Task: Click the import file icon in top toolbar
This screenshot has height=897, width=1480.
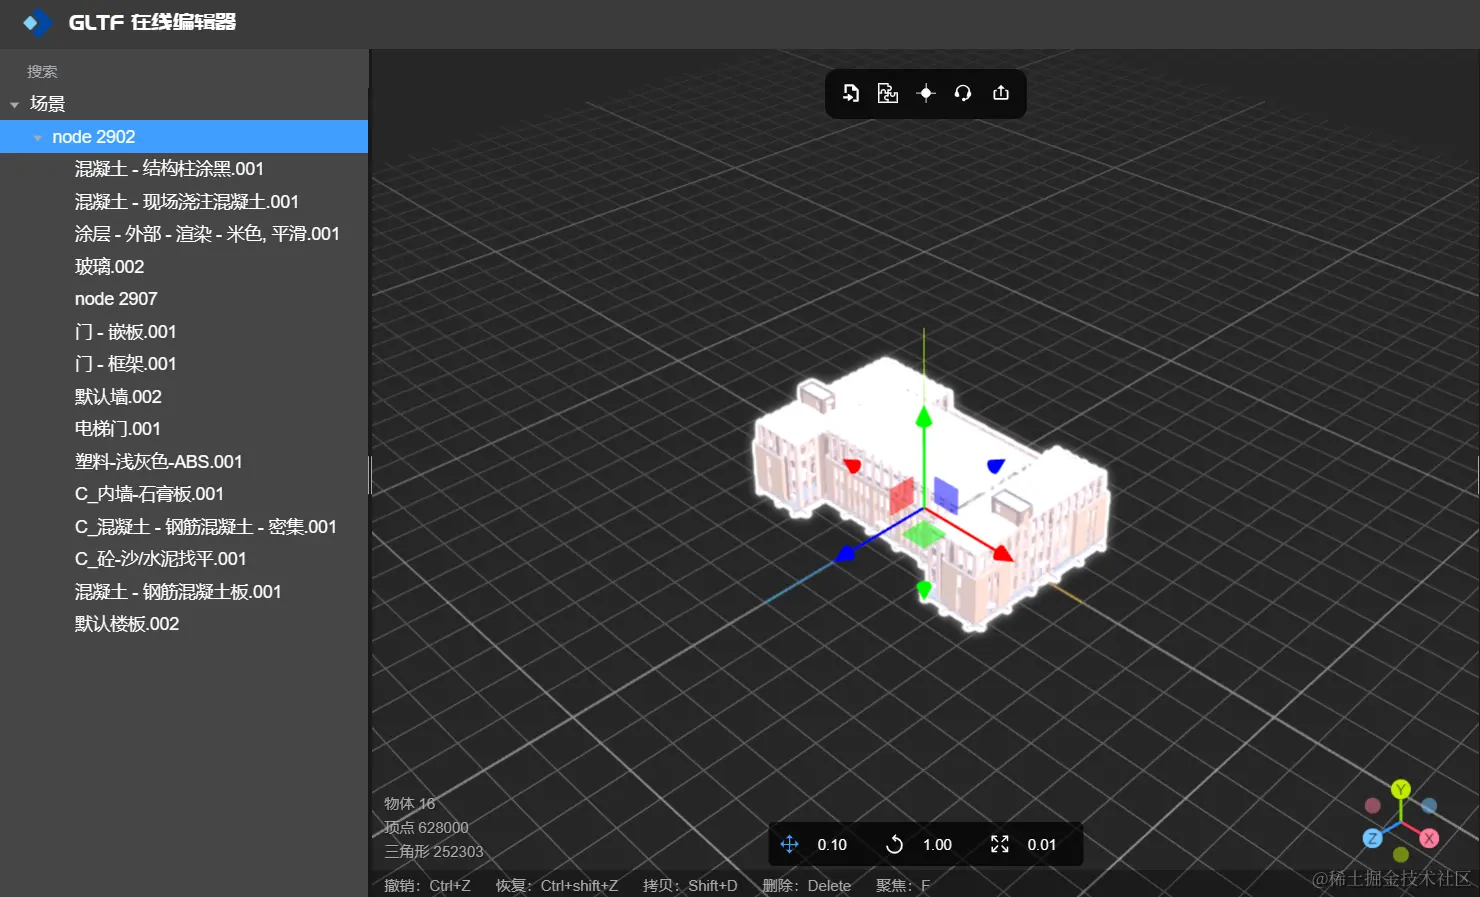Action: click(x=851, y=93)
